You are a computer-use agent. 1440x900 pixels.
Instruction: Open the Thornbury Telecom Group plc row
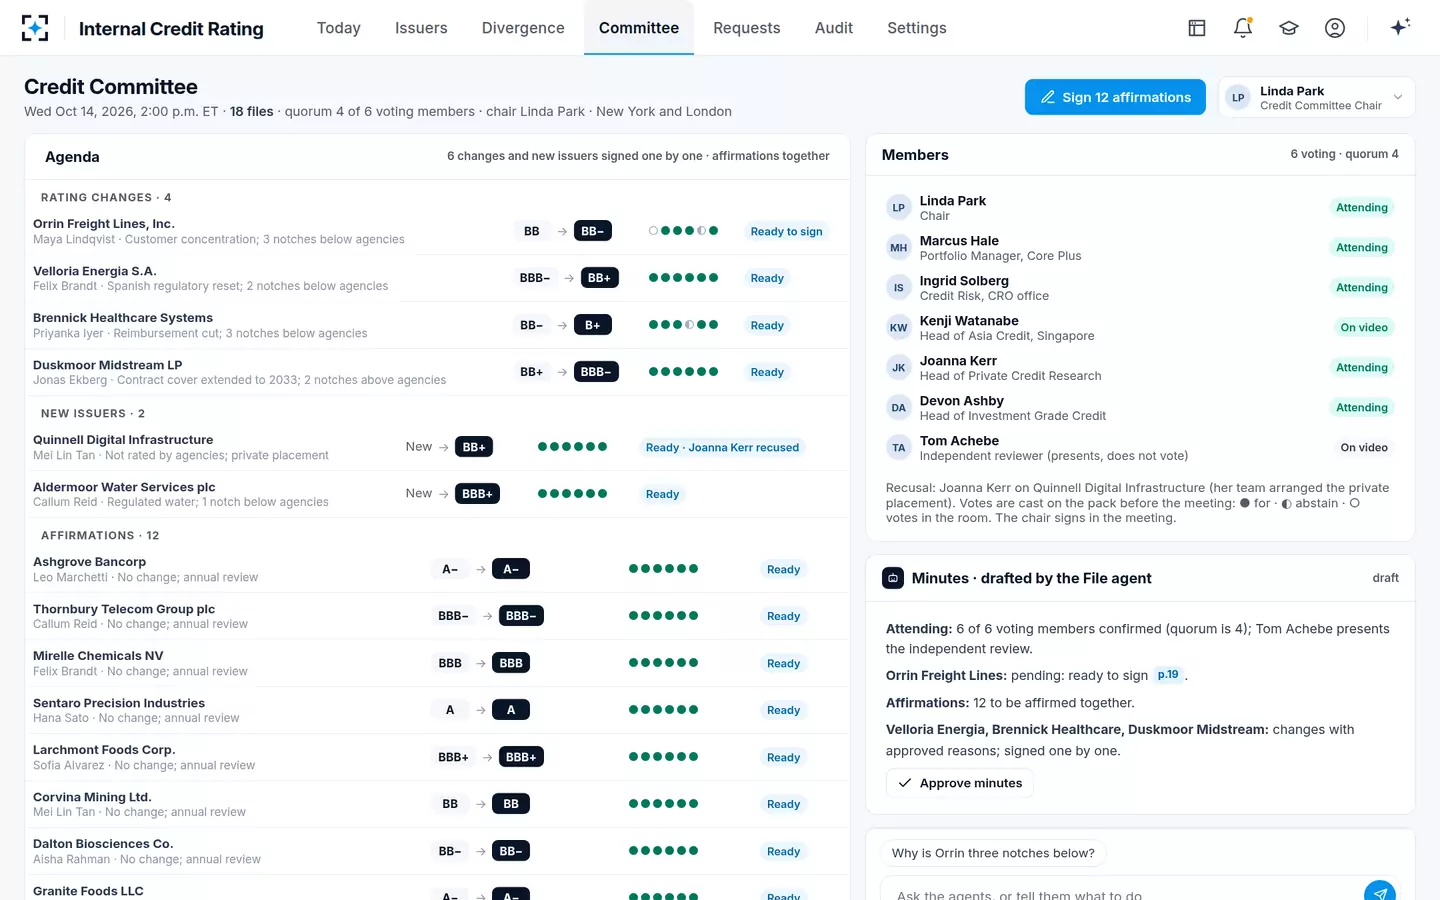(x=437, y=616)
